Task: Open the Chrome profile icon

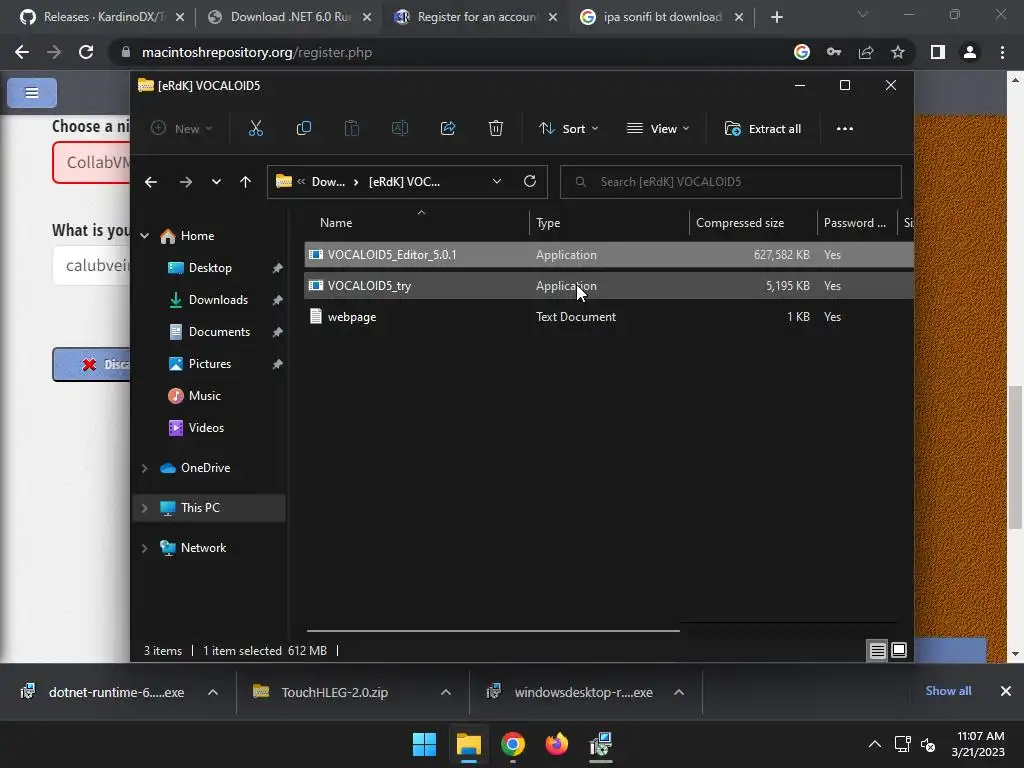Action: coord(970,52)
